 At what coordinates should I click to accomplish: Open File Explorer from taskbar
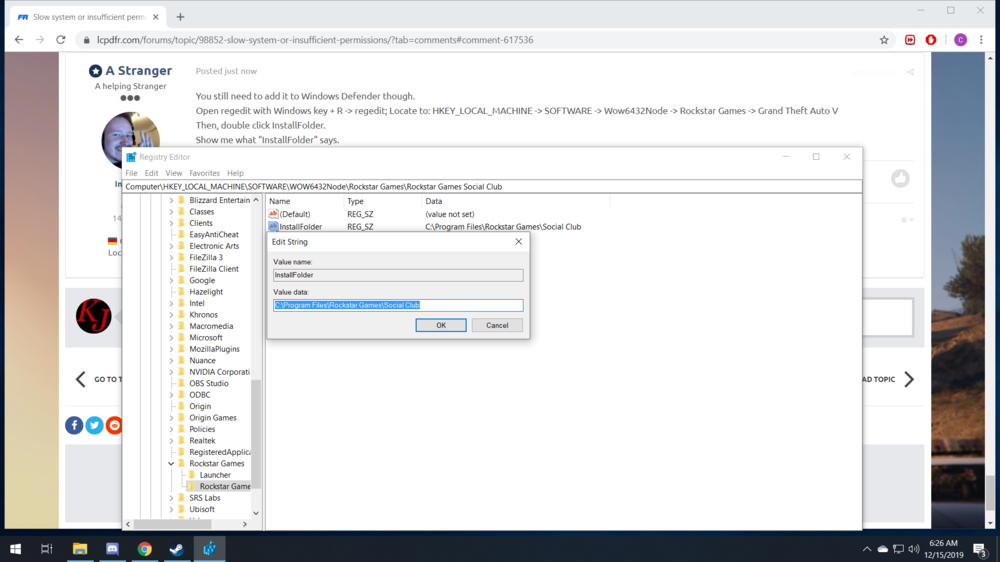(x=80, y=549)
